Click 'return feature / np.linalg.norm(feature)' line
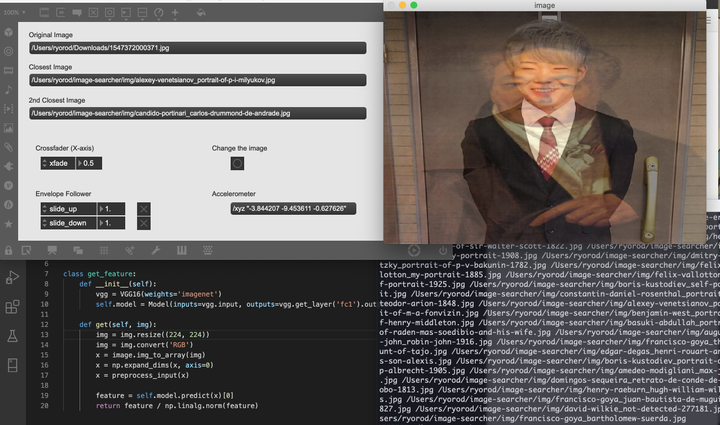 [177, 406]
